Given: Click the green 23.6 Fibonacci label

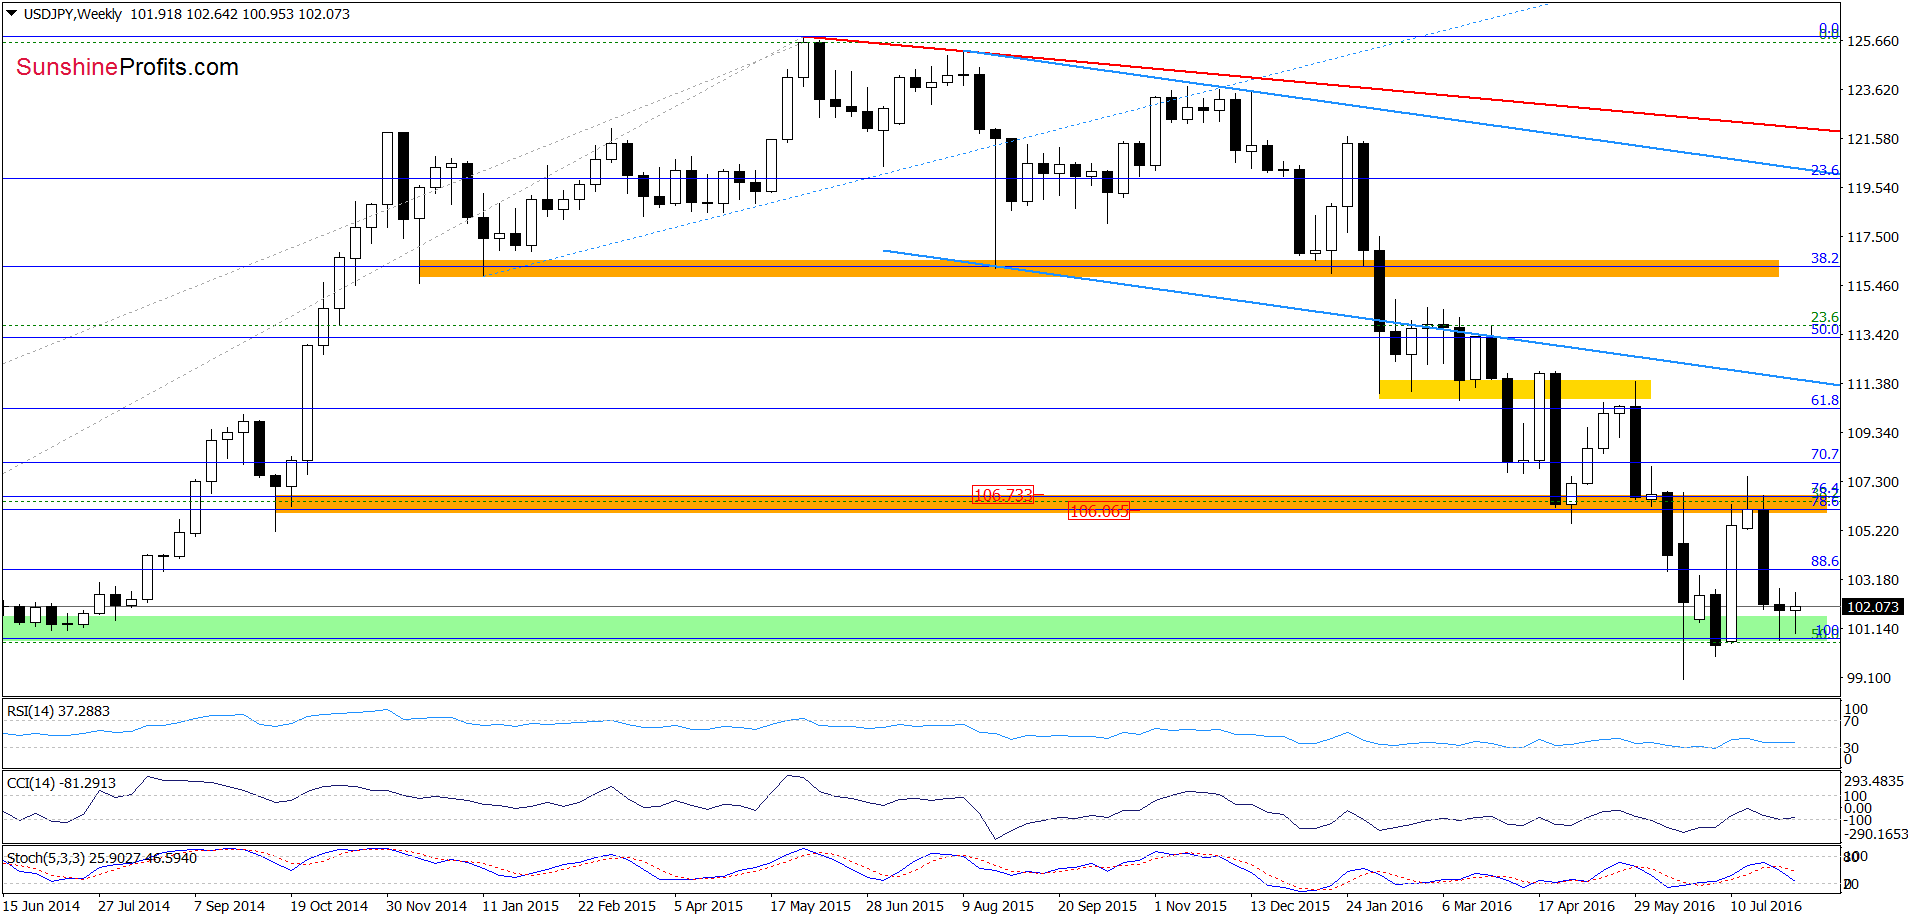Looking at the screenshot, I should [x=1824, y=317].
